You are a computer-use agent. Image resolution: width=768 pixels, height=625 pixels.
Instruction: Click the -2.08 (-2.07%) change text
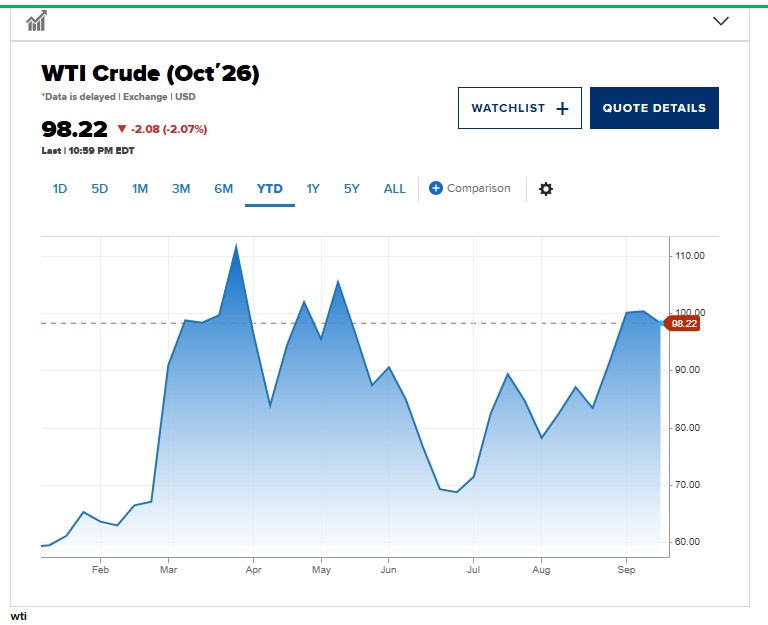pos(169,129)
